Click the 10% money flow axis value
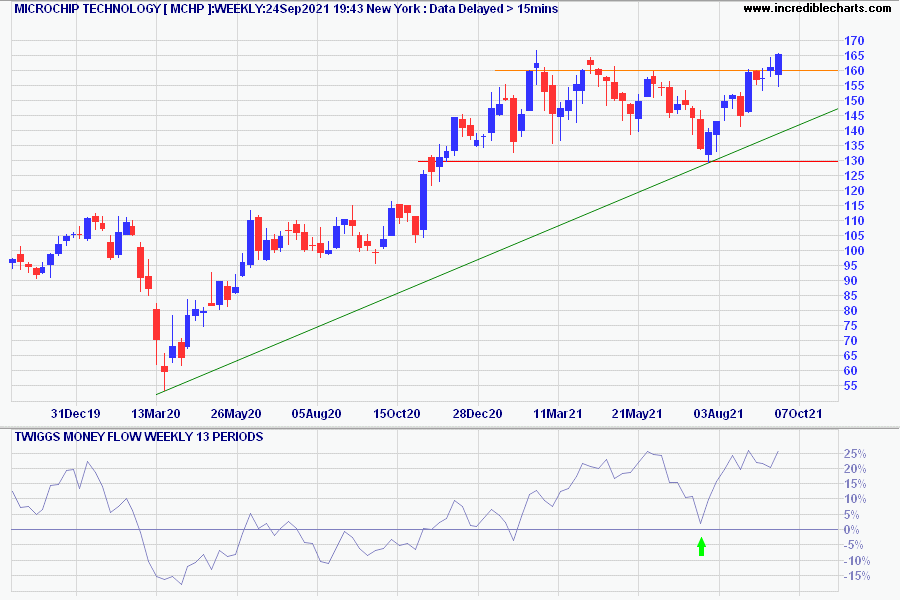This screenshot has width=900, height=600. click(855, 500)
